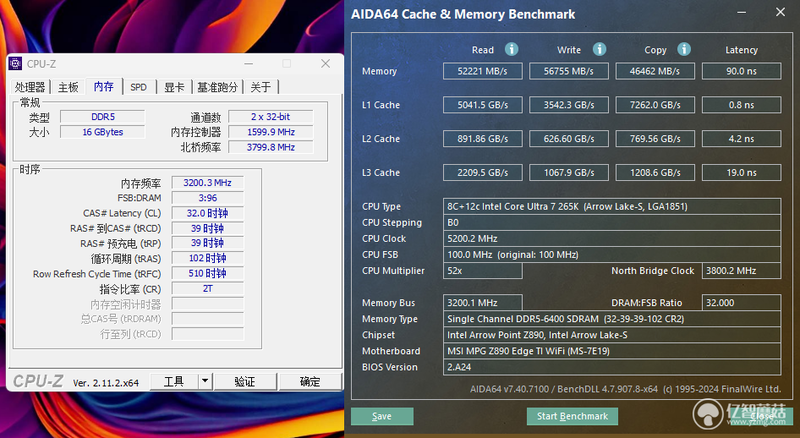Click Start Benchmark in AIDA64
This screenshot has height=438, width=800.
[572, 416]
